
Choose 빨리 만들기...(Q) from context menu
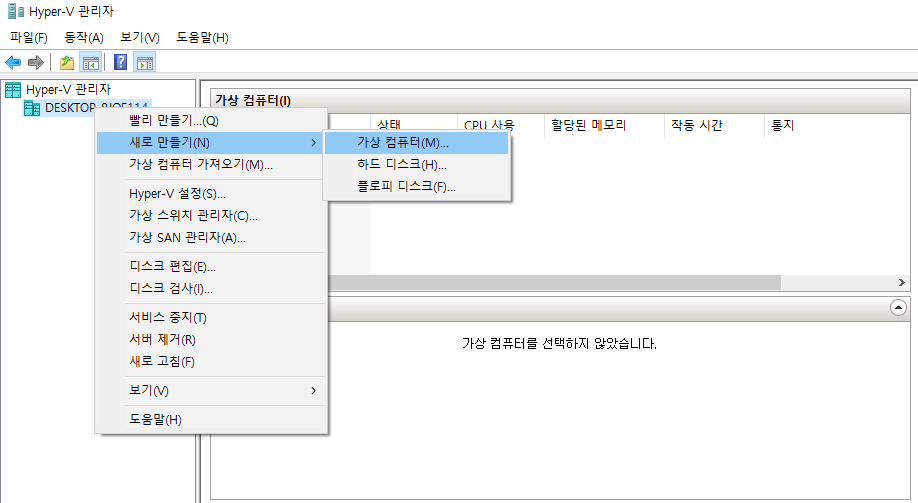210,121
